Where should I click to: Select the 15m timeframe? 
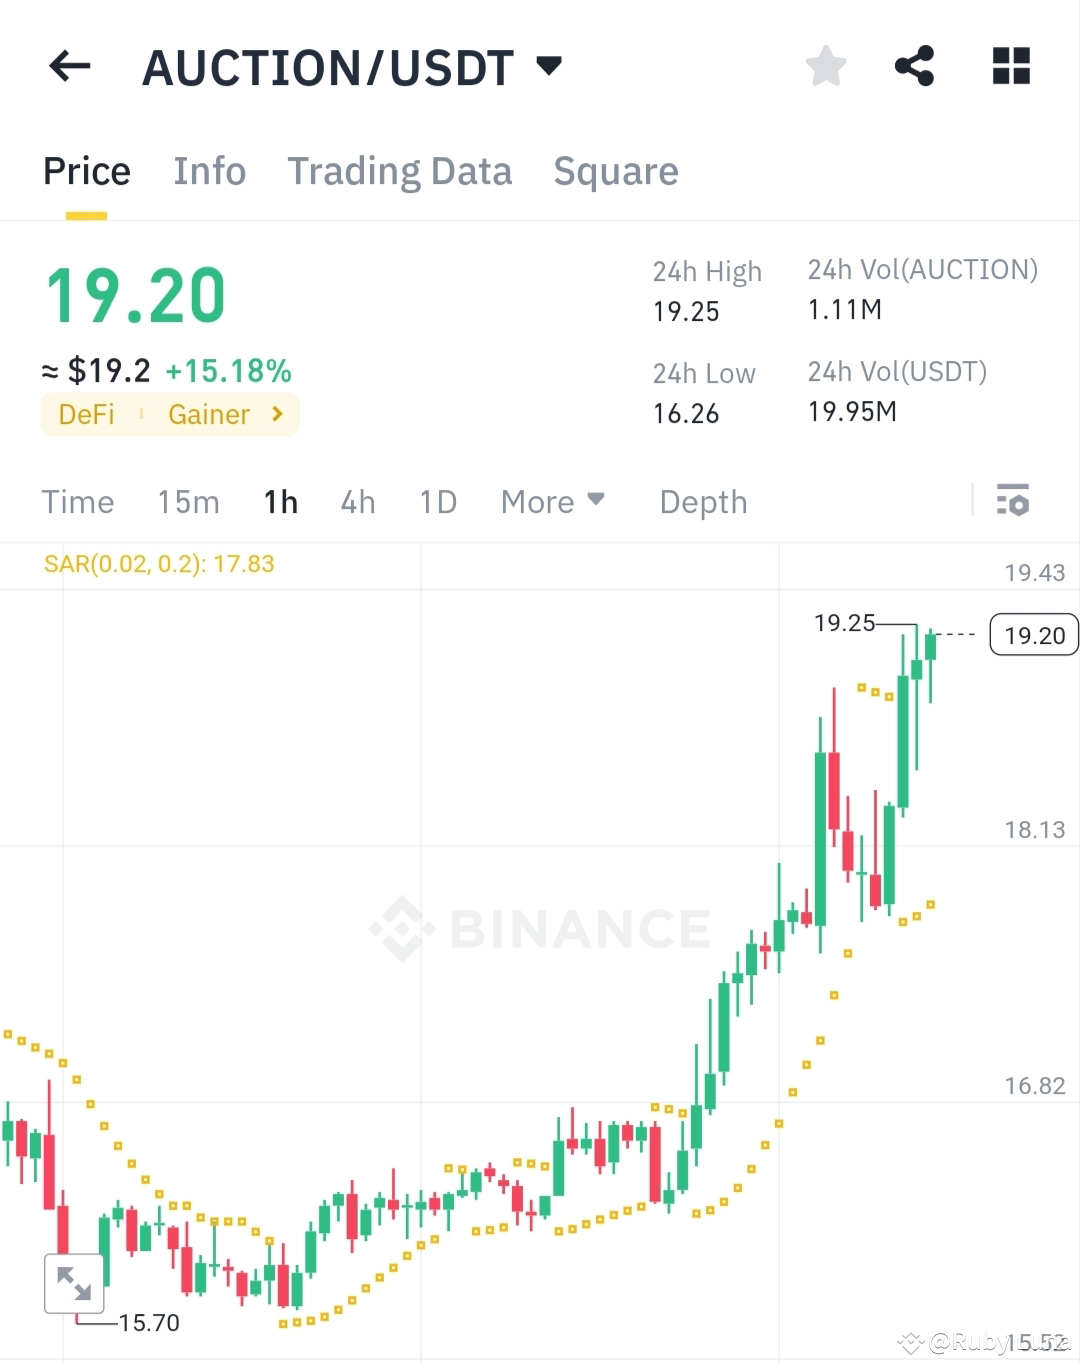(x=188, y=501)
